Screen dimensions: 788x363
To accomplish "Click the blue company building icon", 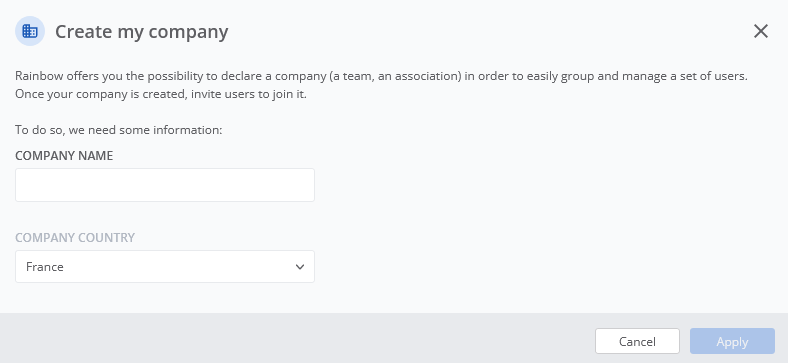I will 30,31.
